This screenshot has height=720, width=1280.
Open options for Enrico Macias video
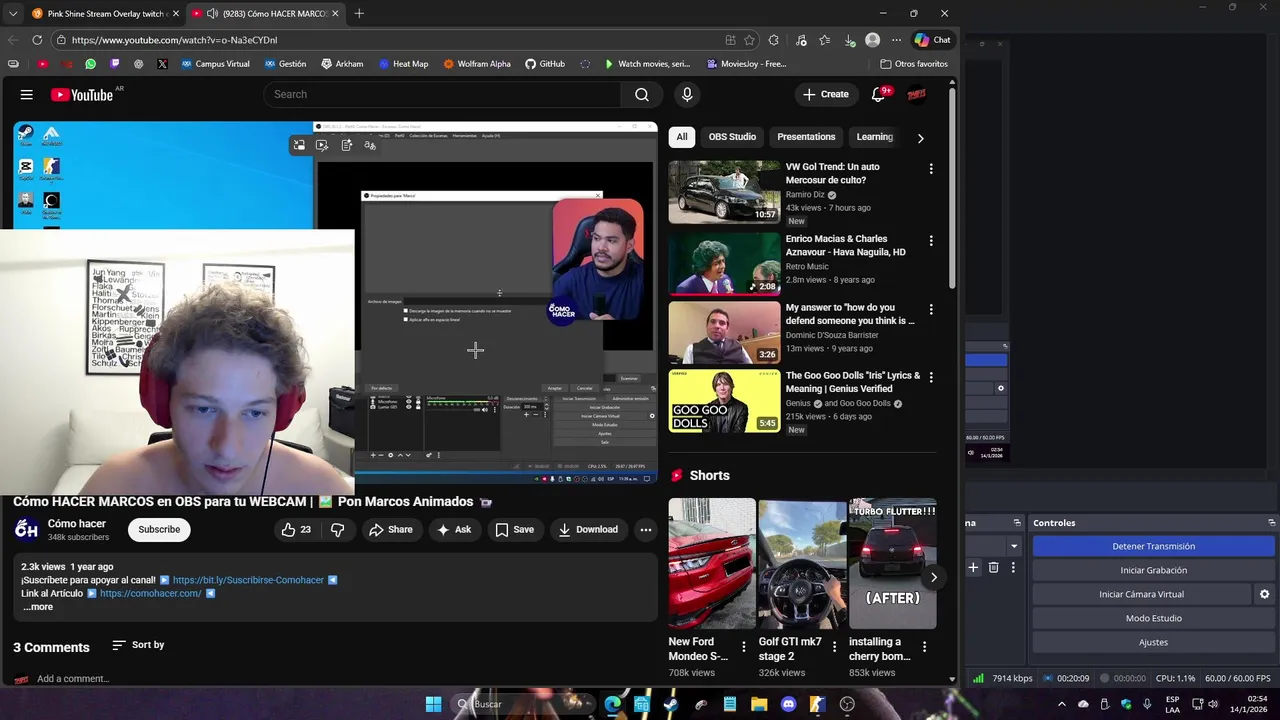931,241
